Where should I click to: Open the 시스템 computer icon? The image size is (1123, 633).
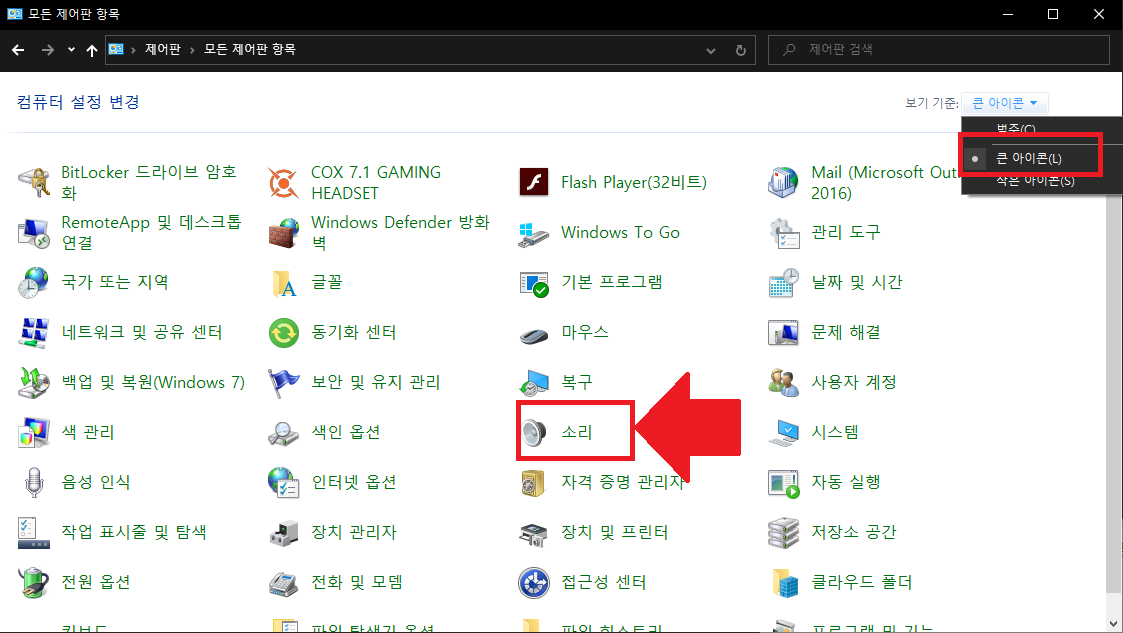784,433
